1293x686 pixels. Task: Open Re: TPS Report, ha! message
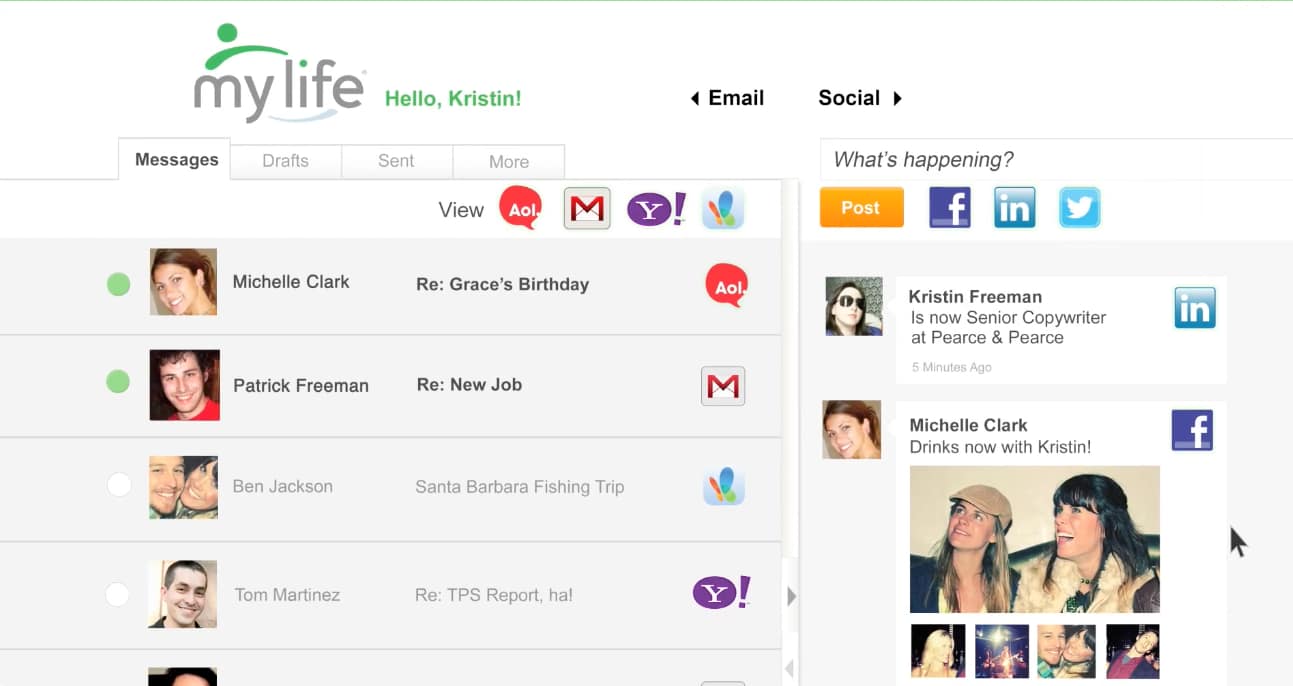(494, 595)
